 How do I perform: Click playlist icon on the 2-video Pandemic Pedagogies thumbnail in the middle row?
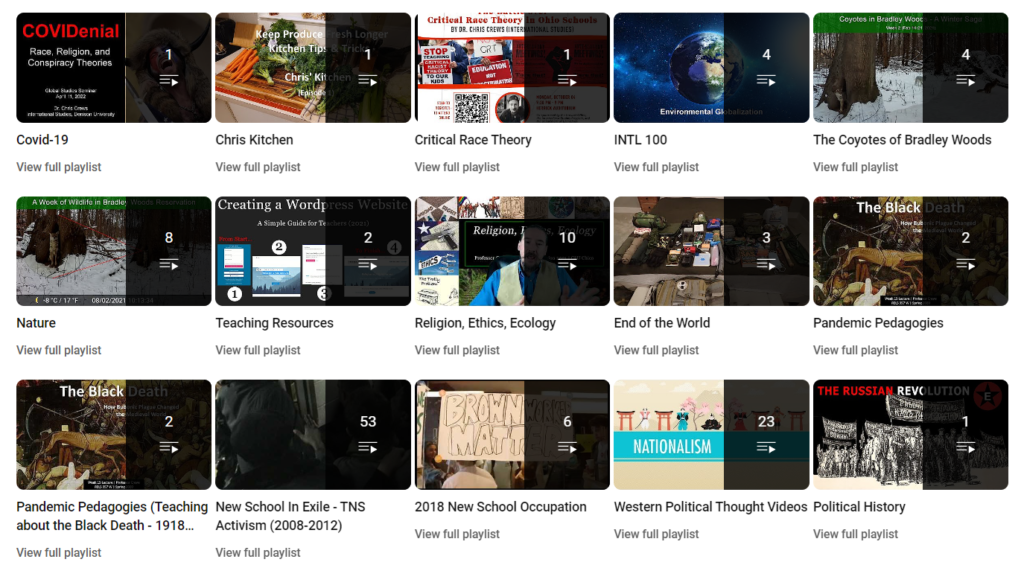tap(965, 265)
